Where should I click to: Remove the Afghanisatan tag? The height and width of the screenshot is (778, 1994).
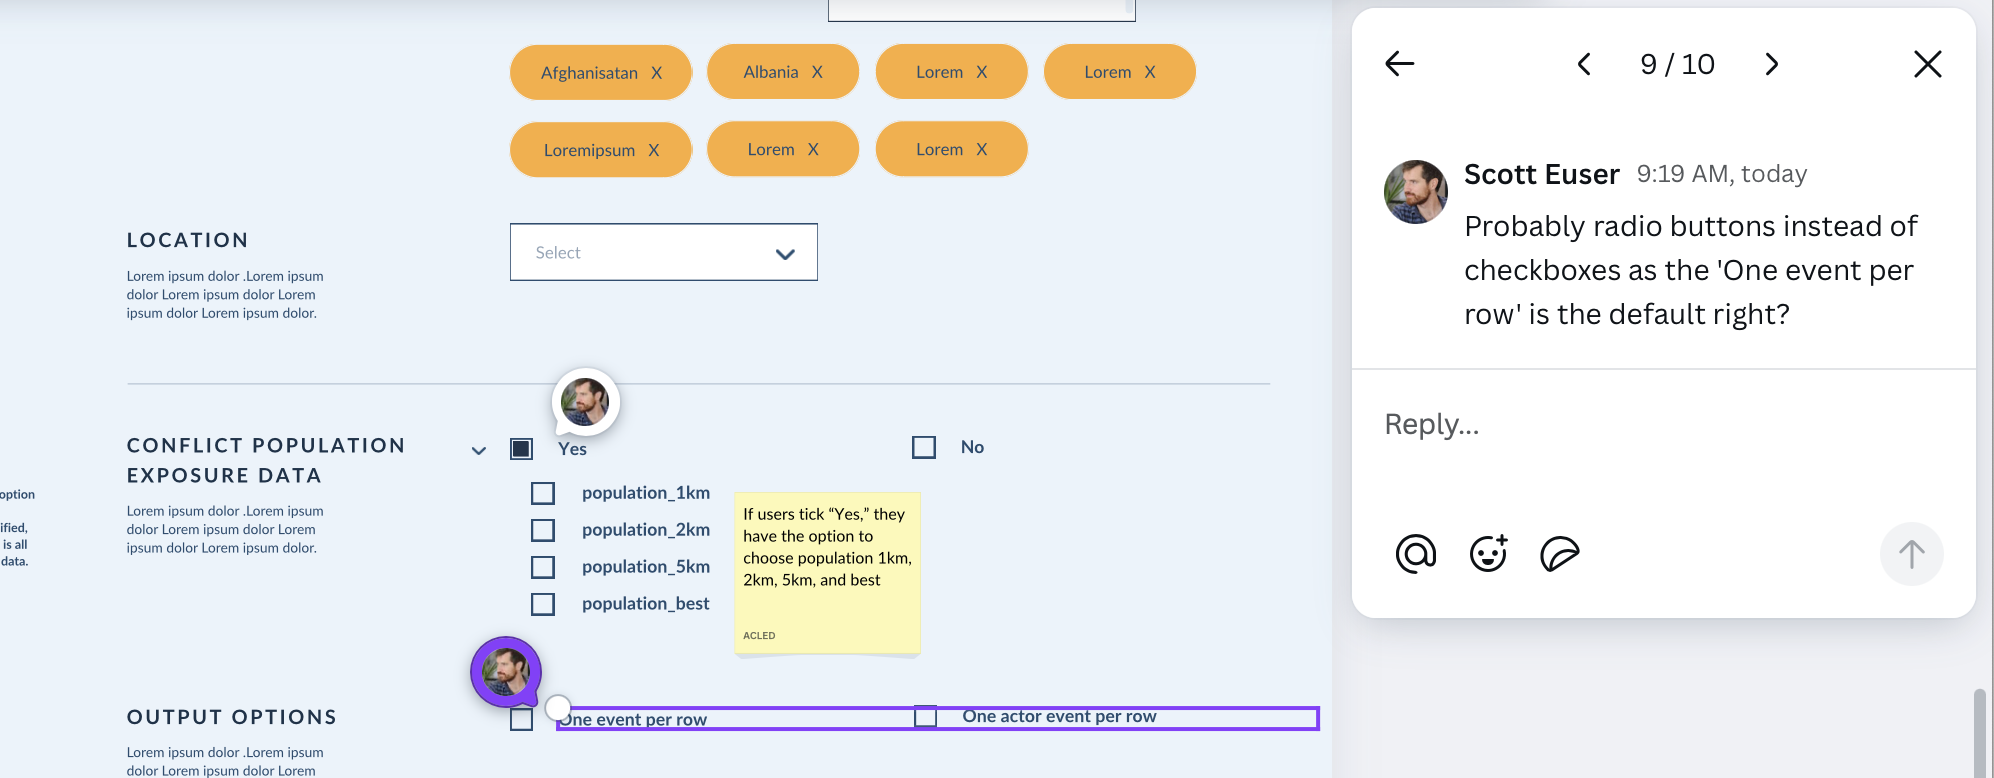coord(657,73)
